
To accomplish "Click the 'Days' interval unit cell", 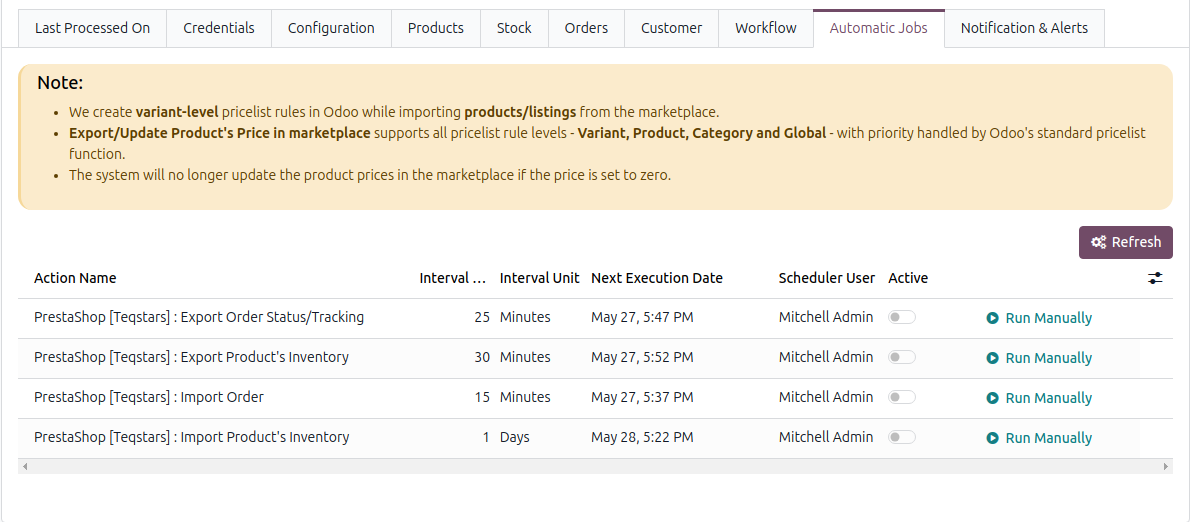I will (x=515, y=437).
